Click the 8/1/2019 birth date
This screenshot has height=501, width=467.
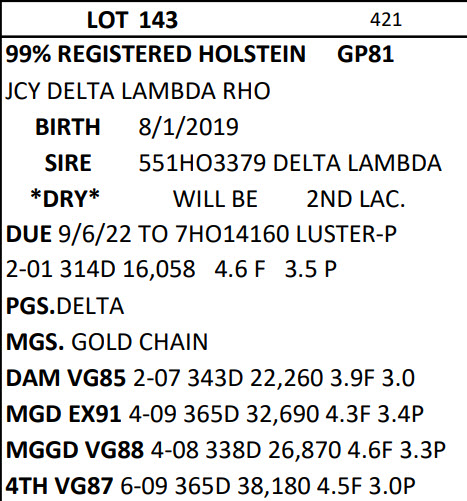point(188,127)
